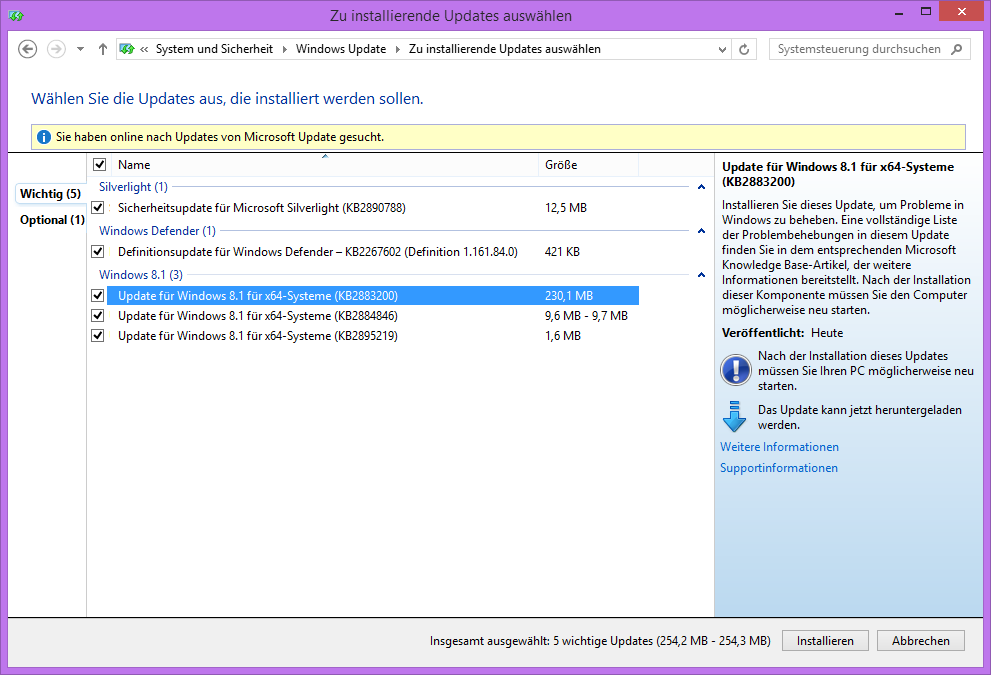The width and height of the screenshot is (991, 675).
Task: Click the double chevron at breadcrumb start
Action: [x=144, y=49]
